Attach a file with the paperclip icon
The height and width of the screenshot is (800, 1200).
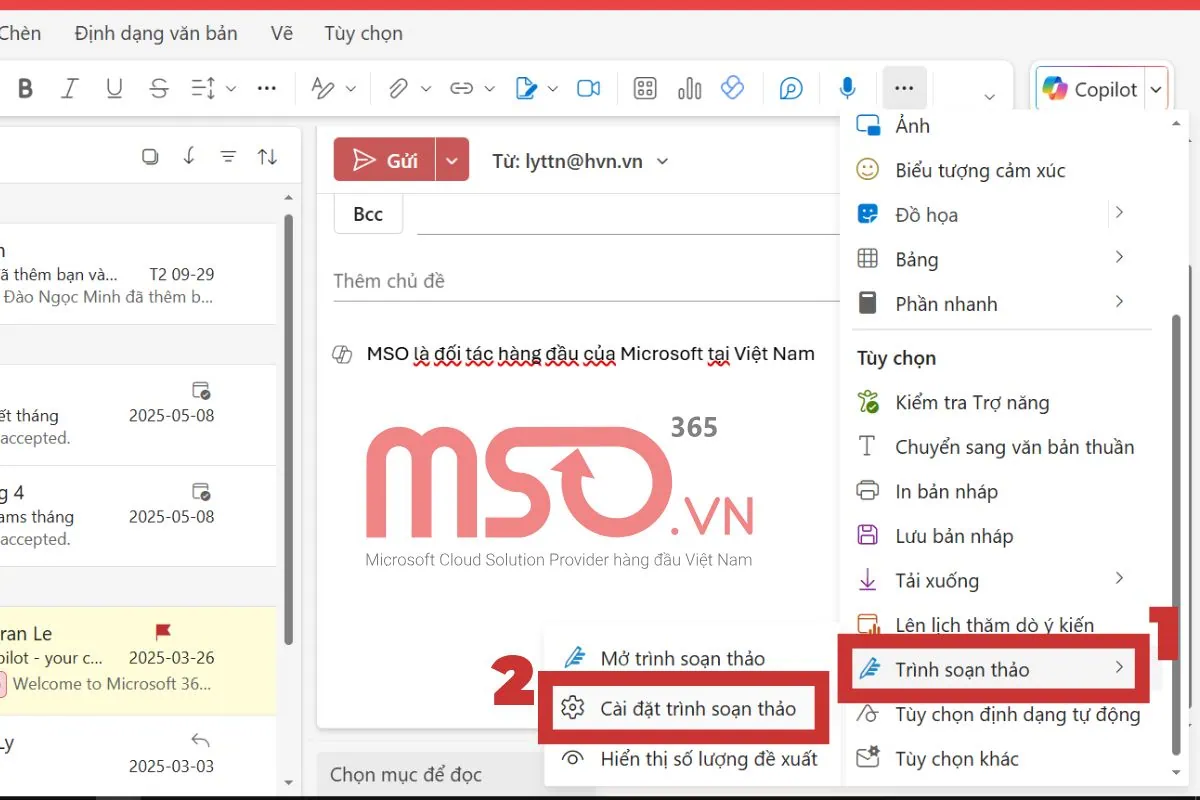point(396,88)
